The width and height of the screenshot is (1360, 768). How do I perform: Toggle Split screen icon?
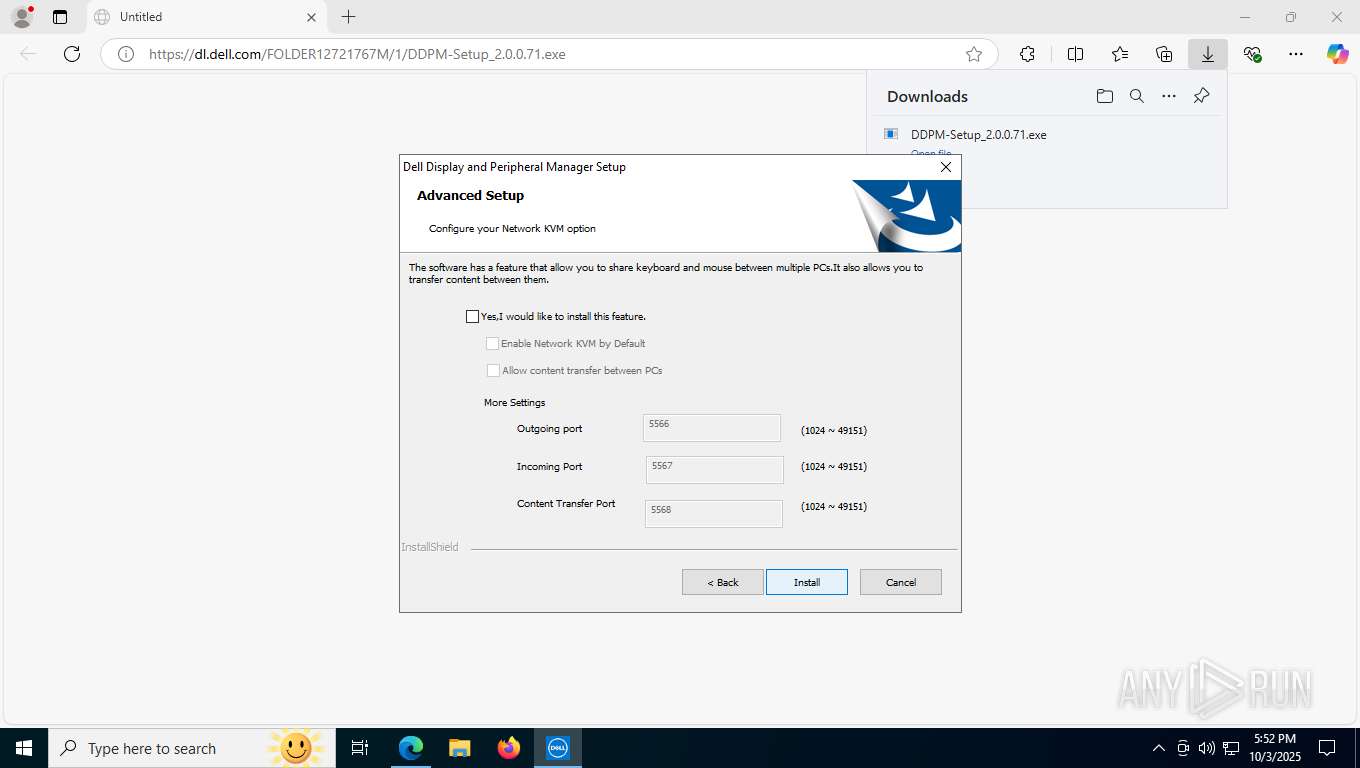click(1075, 54)
